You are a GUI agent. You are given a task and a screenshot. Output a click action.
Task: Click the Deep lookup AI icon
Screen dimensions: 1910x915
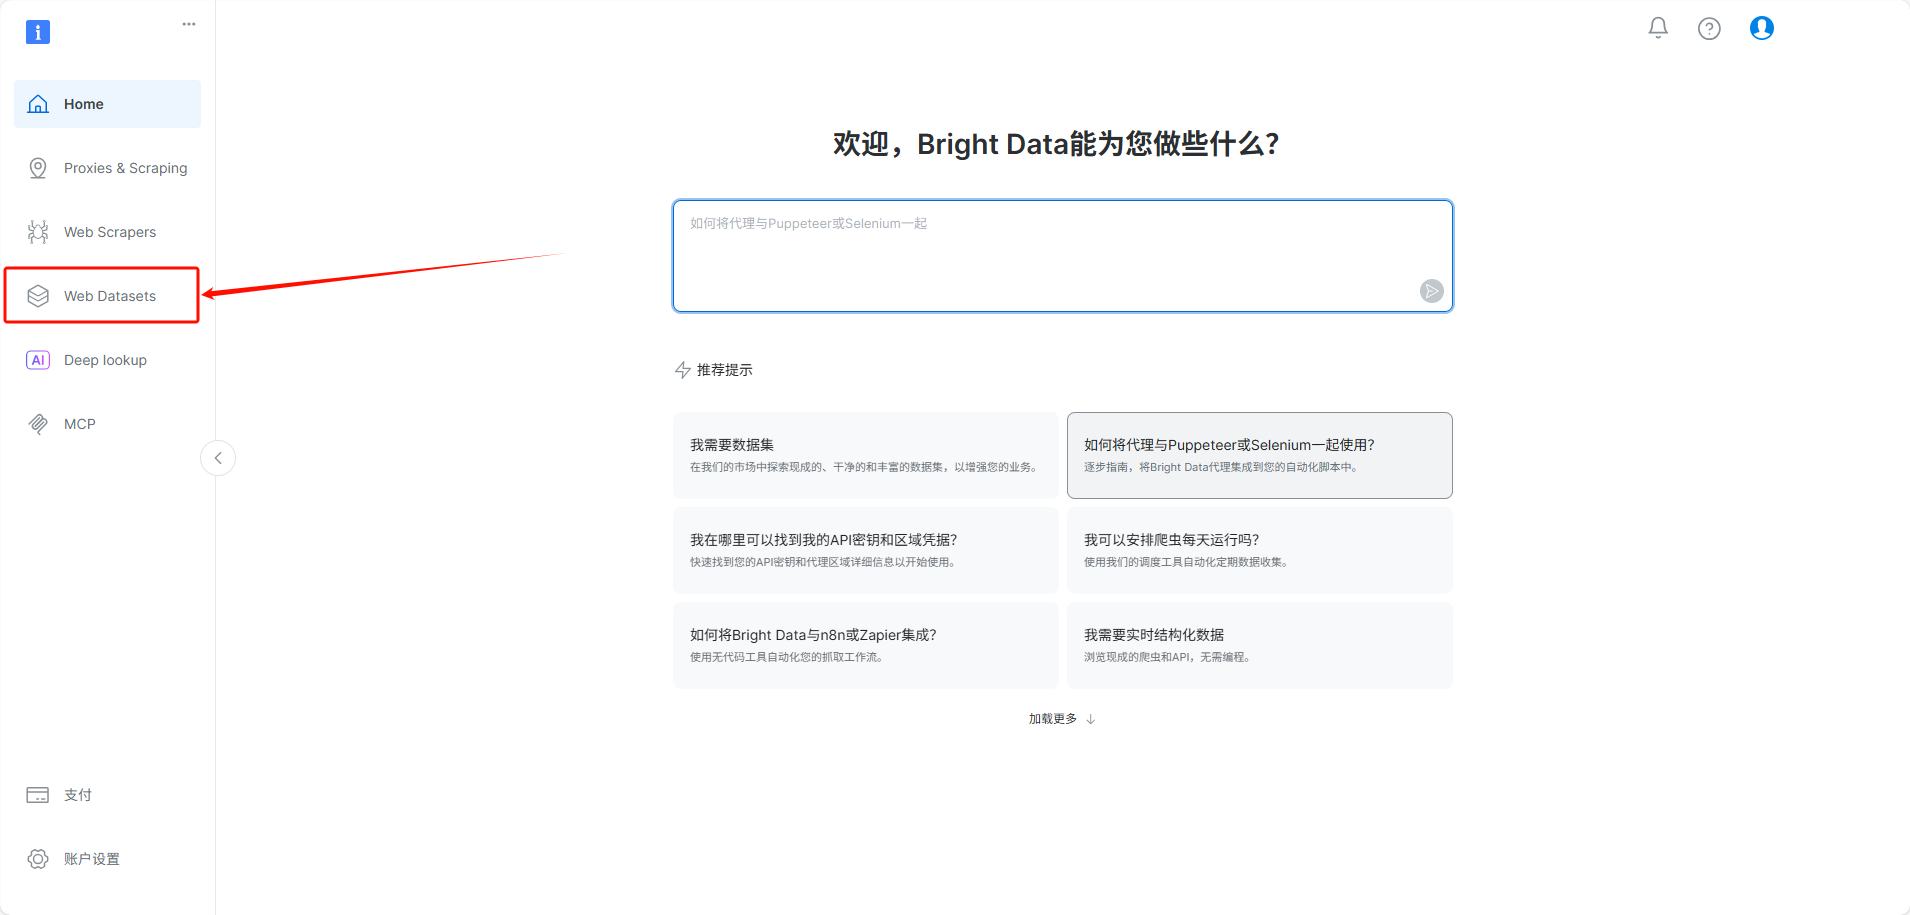38,360
